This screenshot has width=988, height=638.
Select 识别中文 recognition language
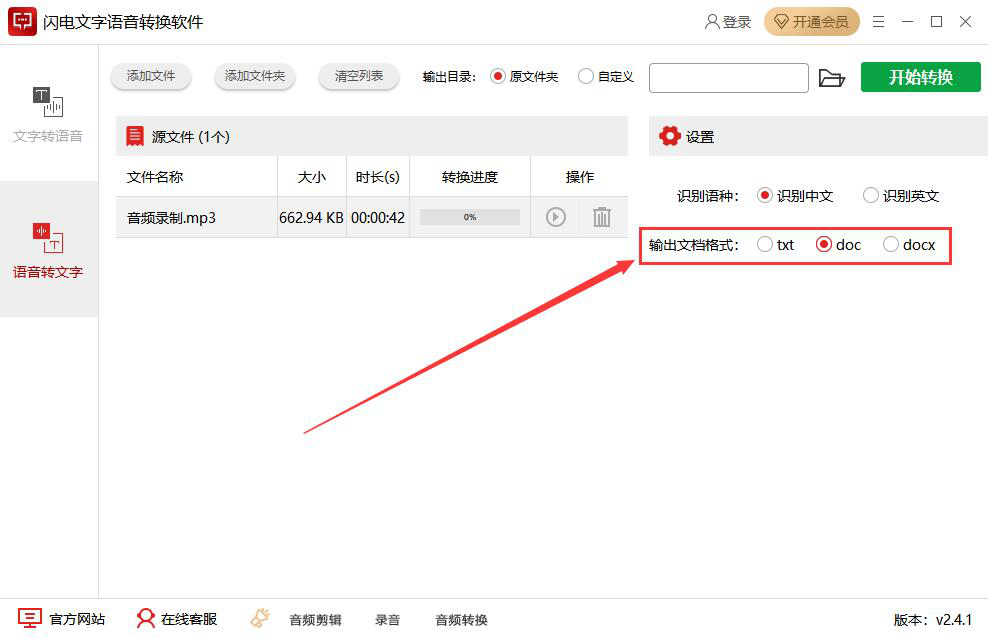pos(795,196)
